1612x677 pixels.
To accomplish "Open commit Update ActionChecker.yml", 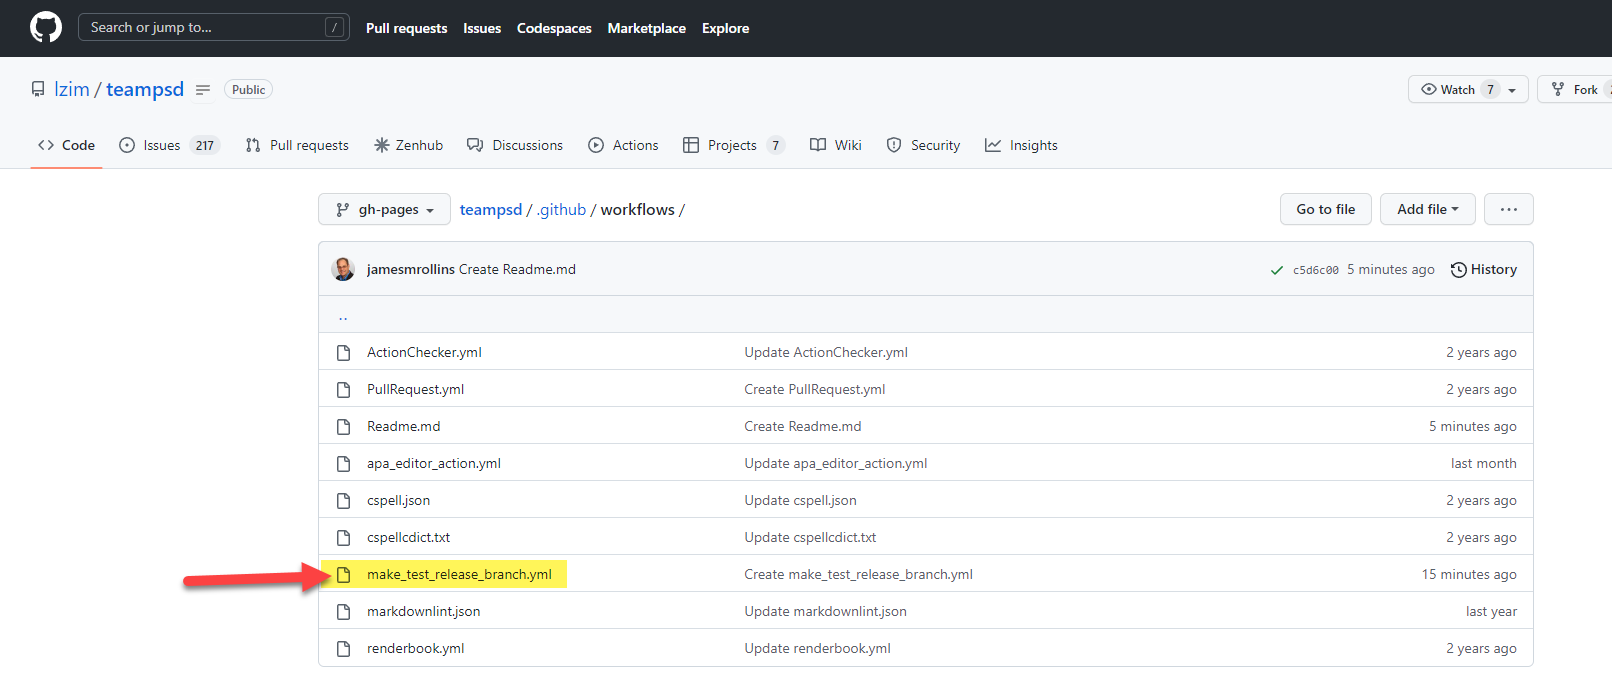I will click(826, 352).
